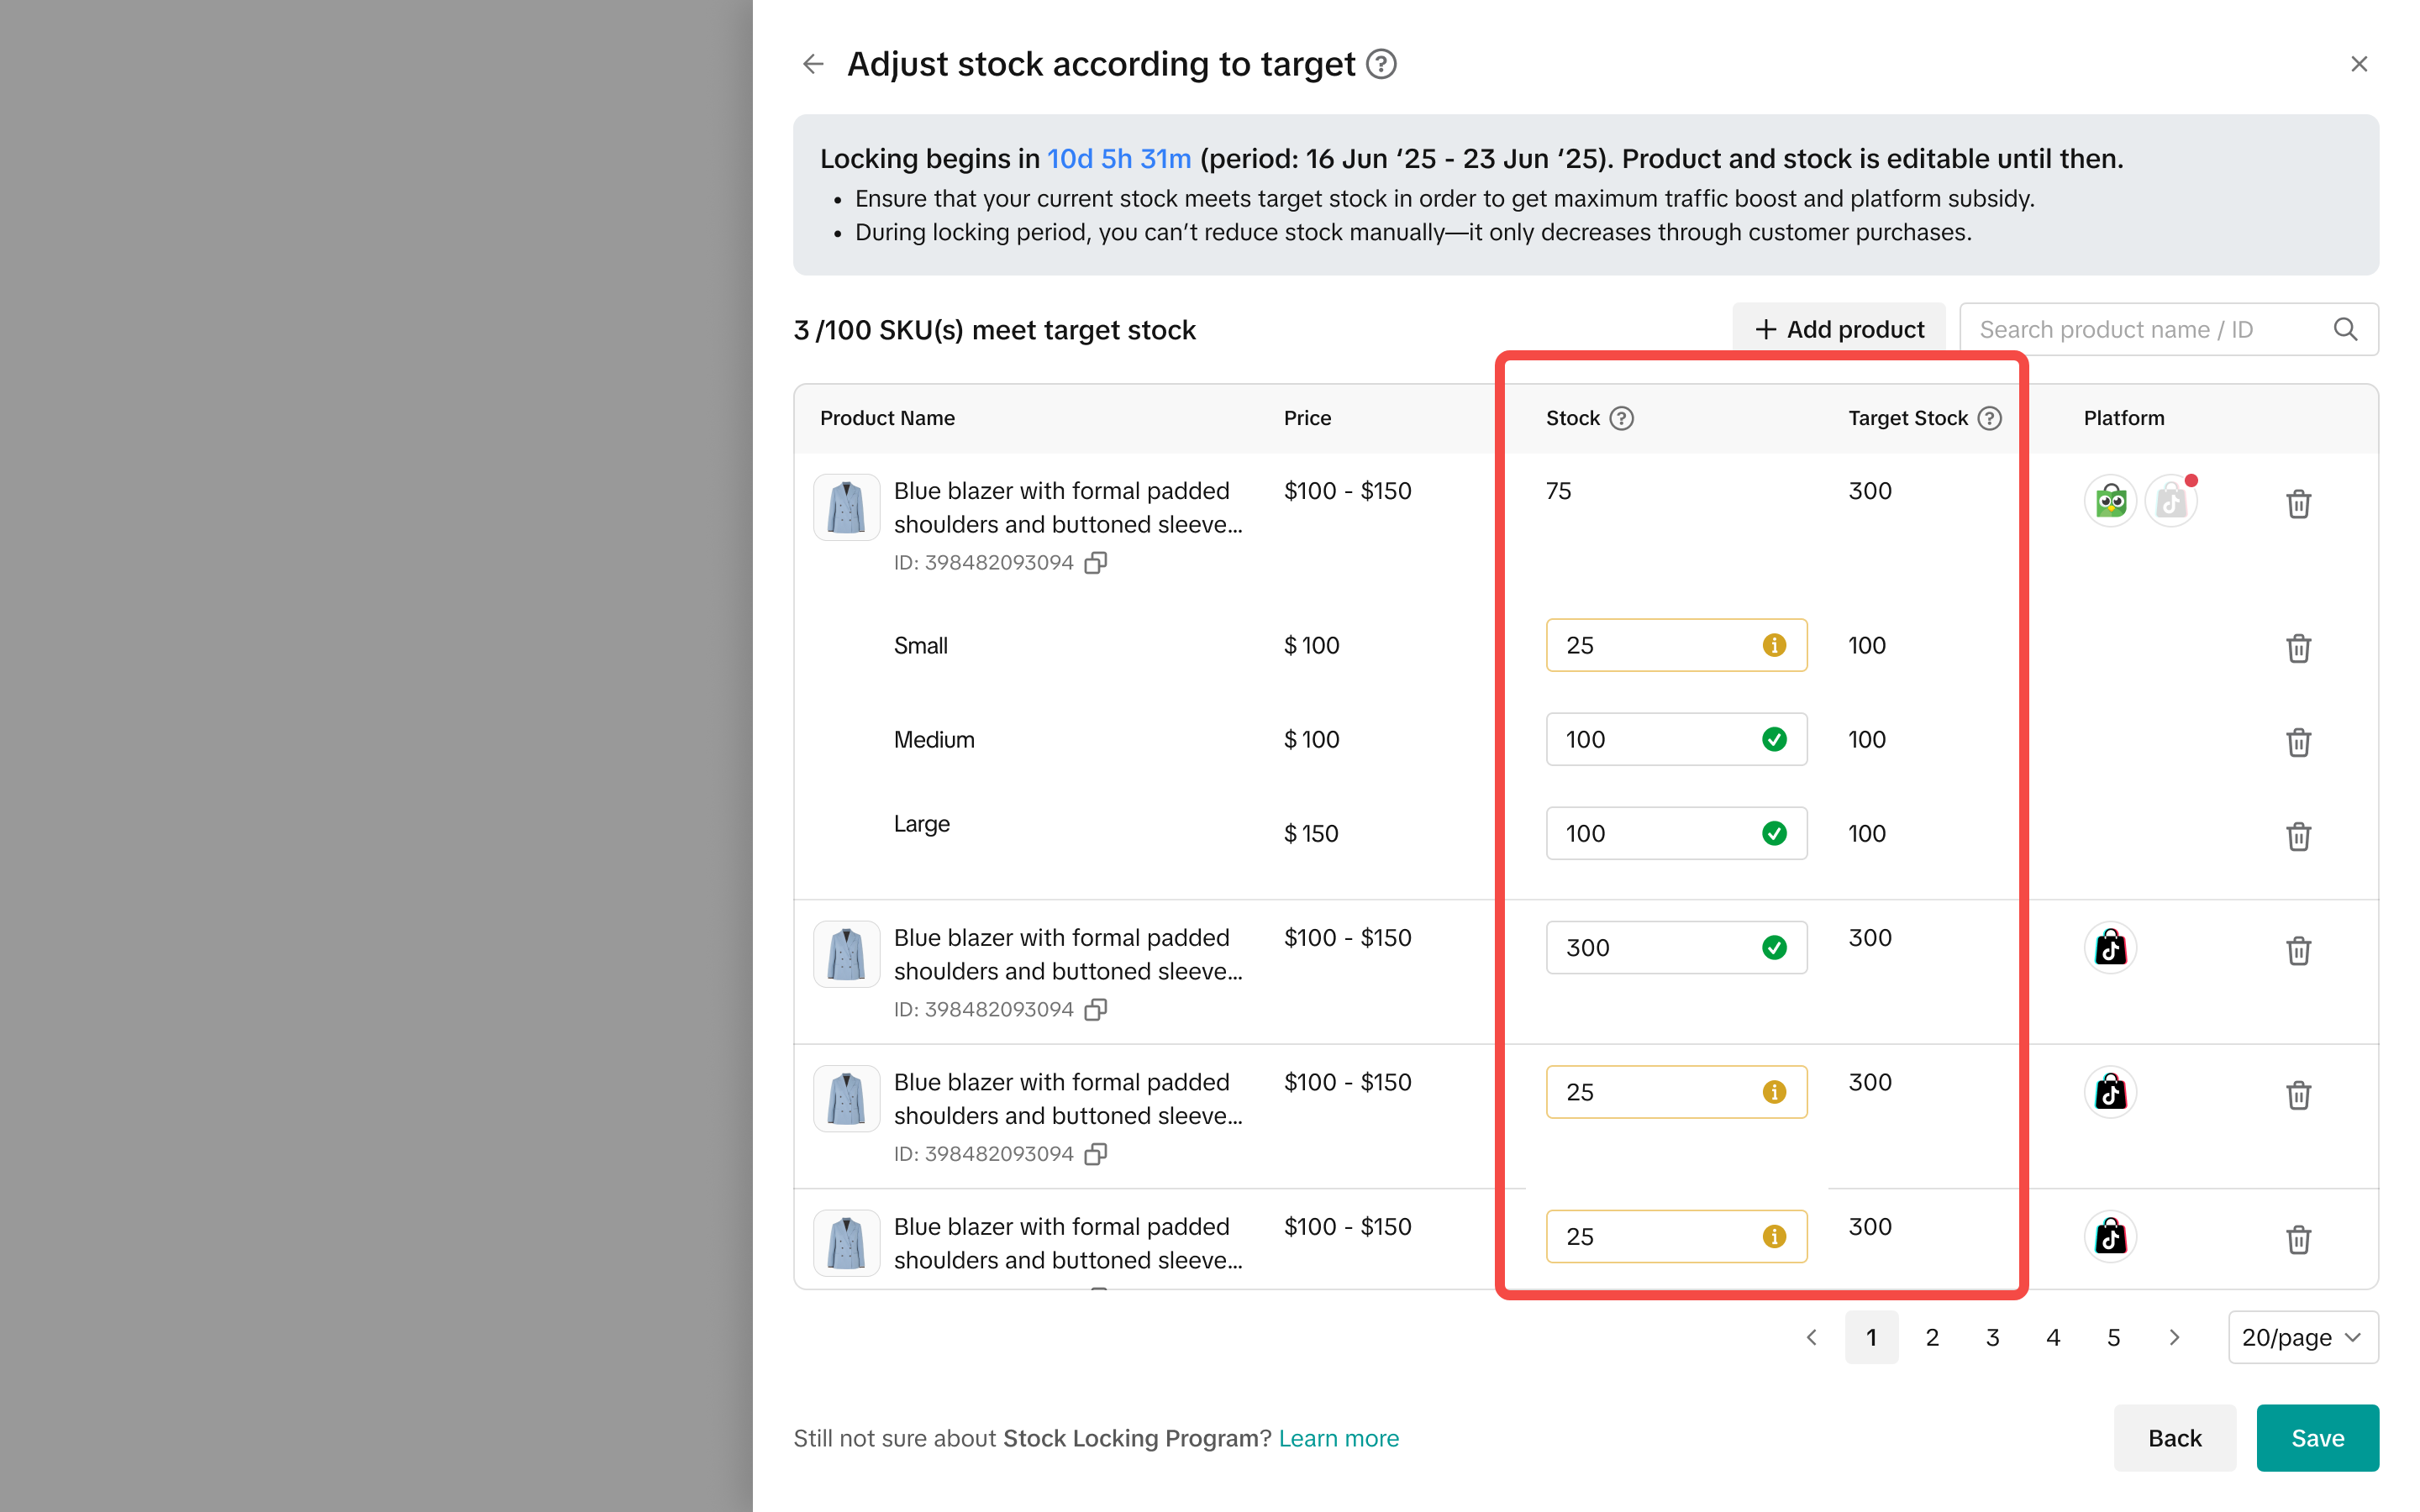
Task: Click the Save button
Action: (2317, 1437)
